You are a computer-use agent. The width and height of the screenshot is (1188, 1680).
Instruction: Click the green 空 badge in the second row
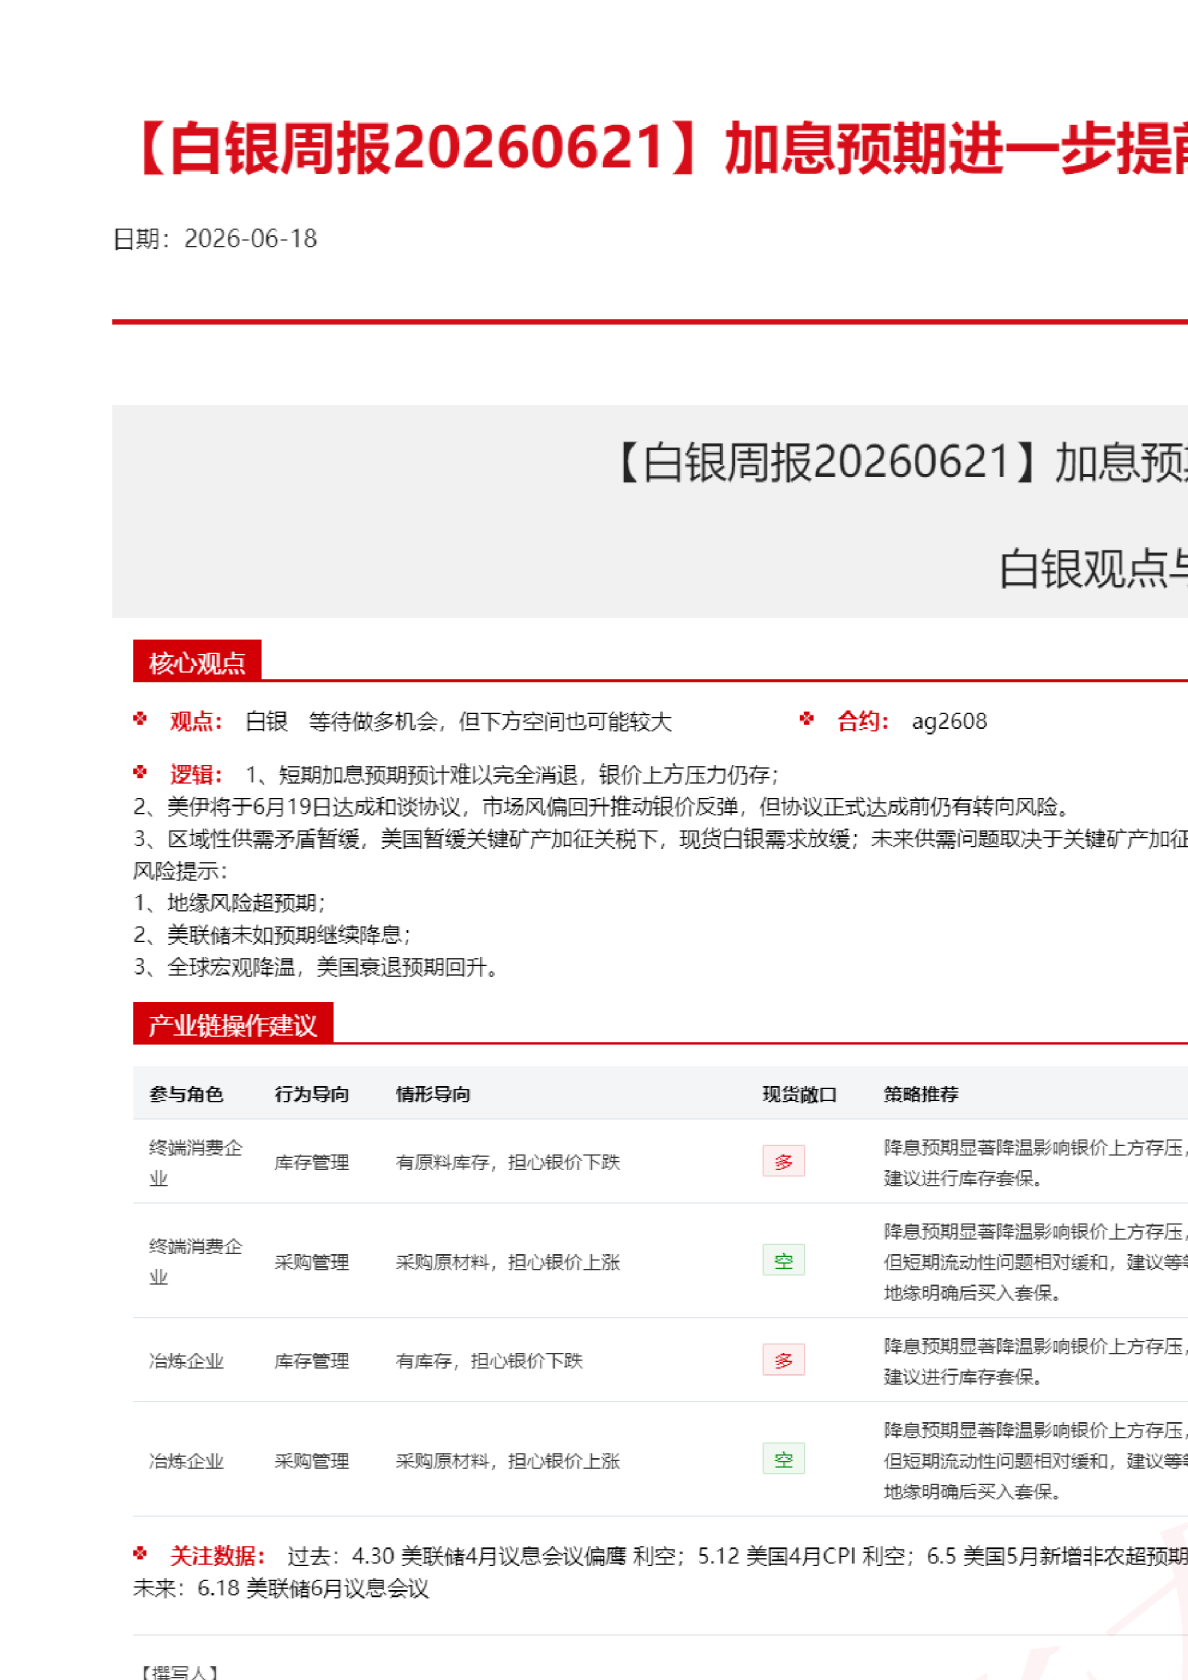pos(783,1260)
